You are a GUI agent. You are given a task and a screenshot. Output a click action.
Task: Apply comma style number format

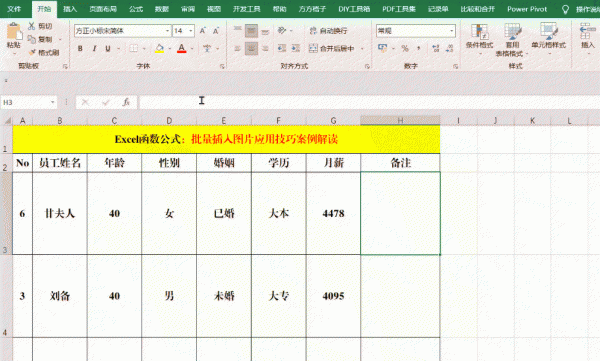tap(418, 48)
